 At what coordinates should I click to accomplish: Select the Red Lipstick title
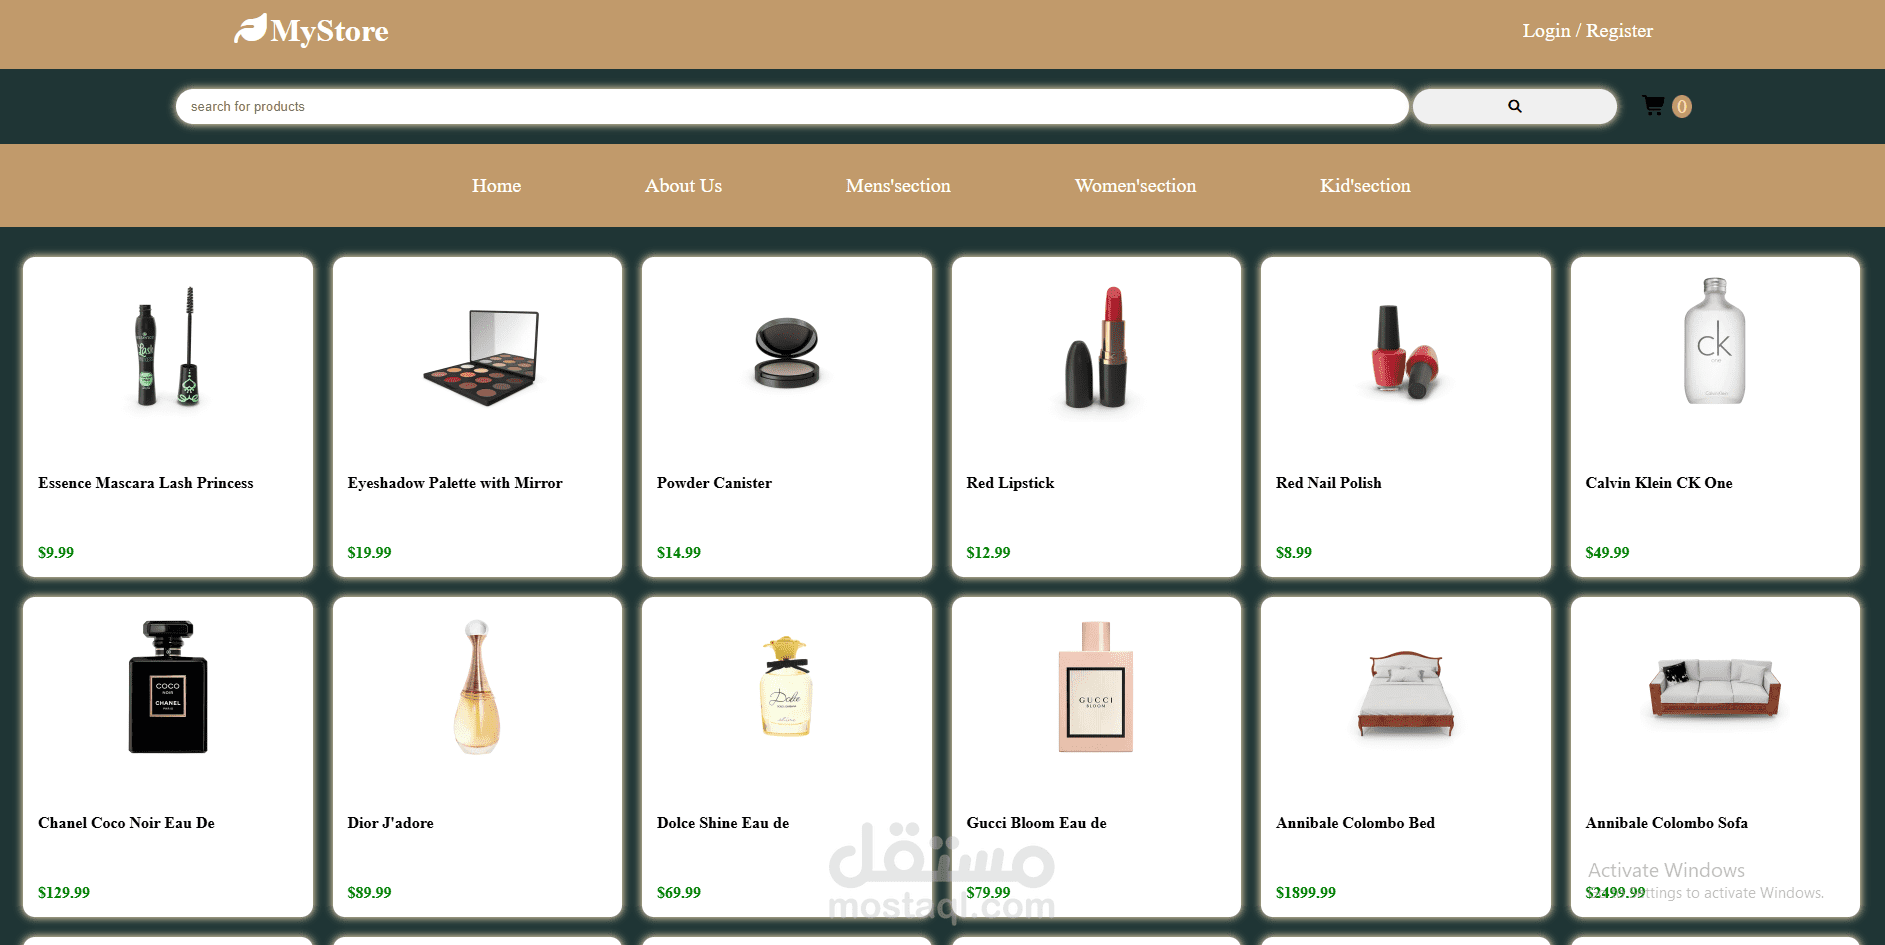[x=1010, y=483]
